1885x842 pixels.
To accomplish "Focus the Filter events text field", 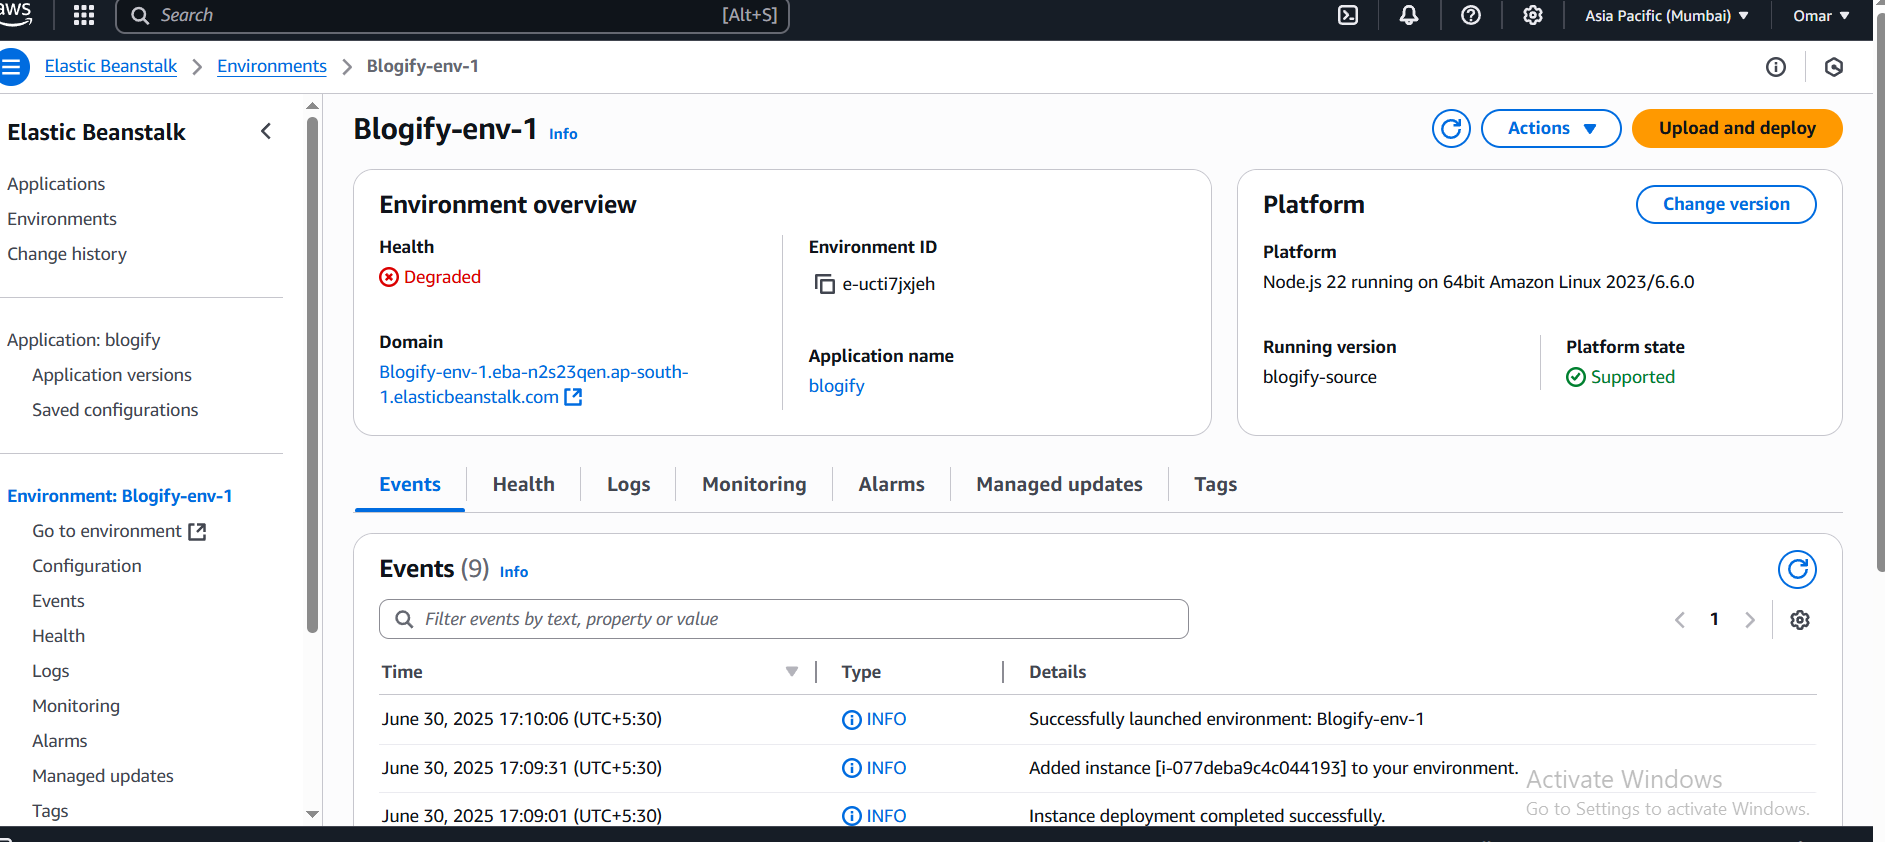I will [784, 619].
